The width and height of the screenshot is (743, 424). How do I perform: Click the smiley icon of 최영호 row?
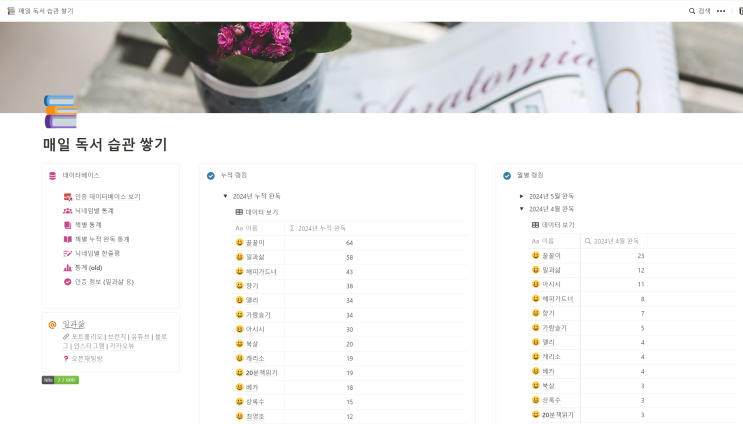click(x=239, y=416)
